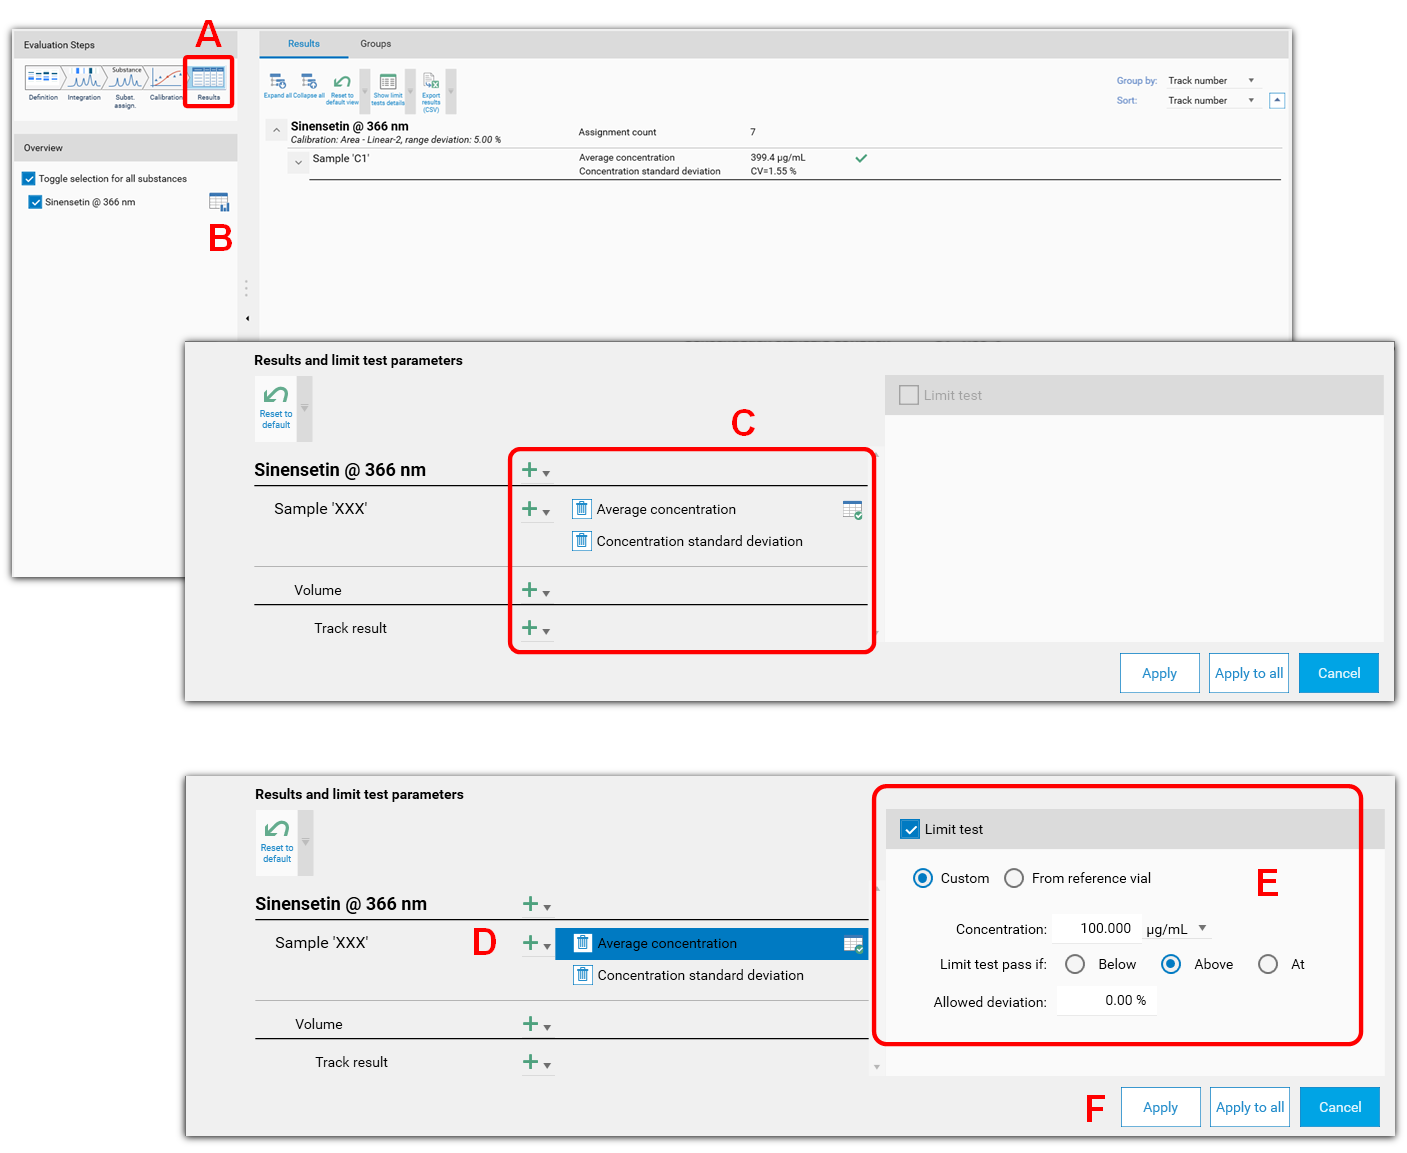Click the Export results (CSV) icon
The width and height of the screenshot is (1407, 1153).
431,83
